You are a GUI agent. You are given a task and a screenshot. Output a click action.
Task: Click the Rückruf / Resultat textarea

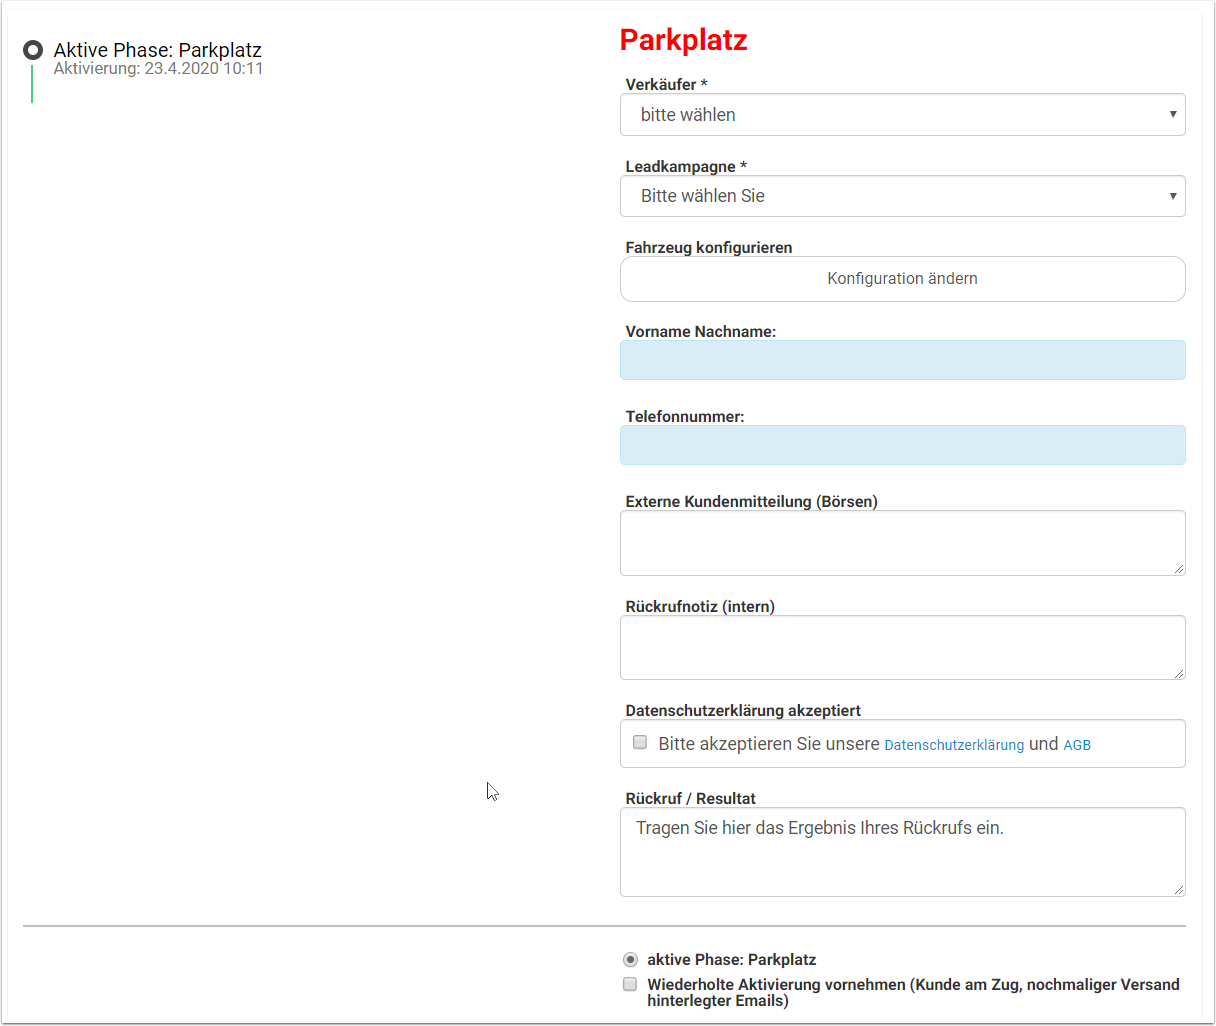click(x=902, y=852)
